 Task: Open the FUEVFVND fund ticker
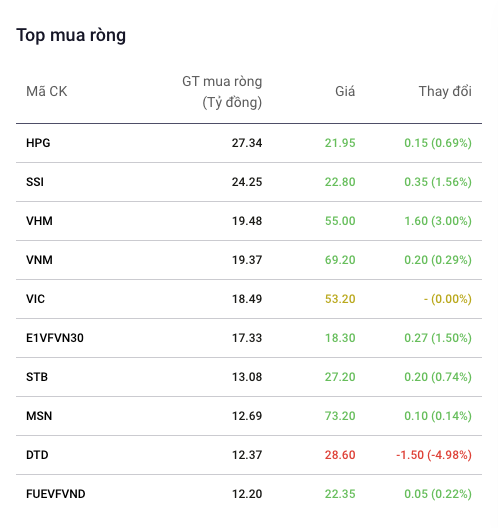pyautogui.click(x=56, y=494)
